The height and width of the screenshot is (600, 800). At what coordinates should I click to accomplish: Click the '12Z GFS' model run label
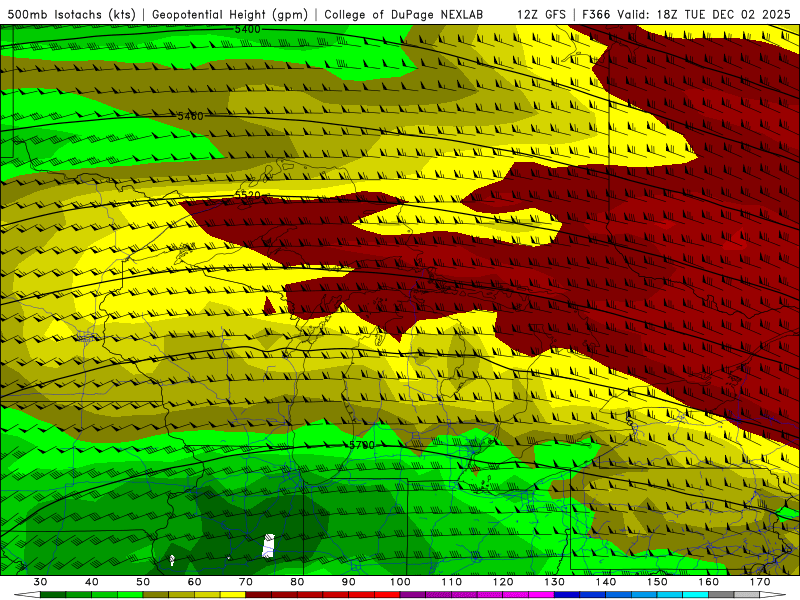(541, 14)
